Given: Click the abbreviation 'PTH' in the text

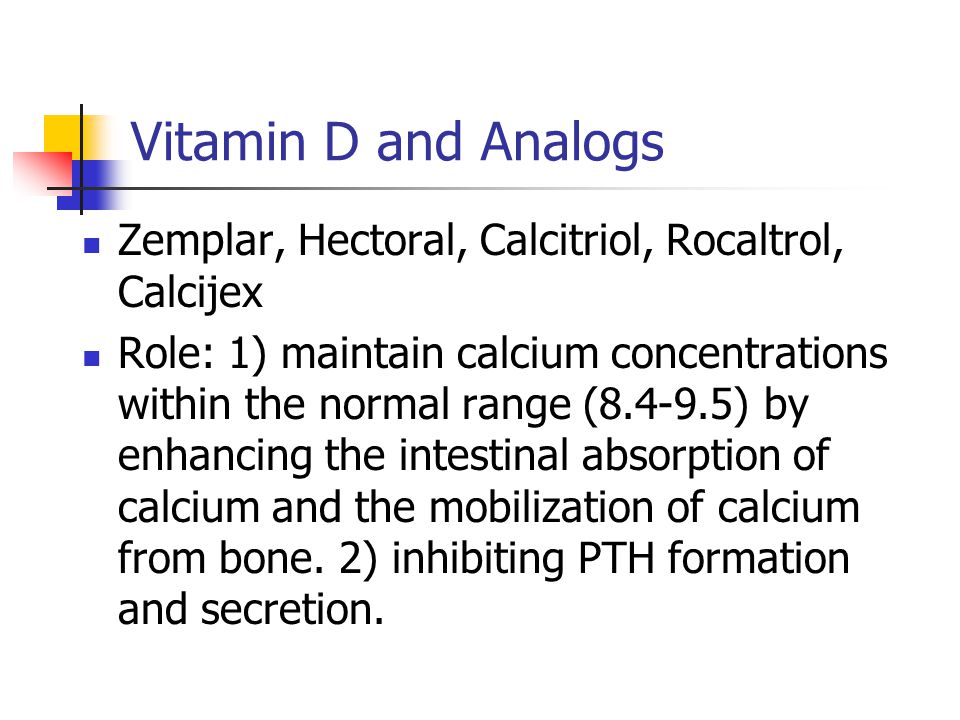Looking at the screenshot, I should (x=616, y=559).
